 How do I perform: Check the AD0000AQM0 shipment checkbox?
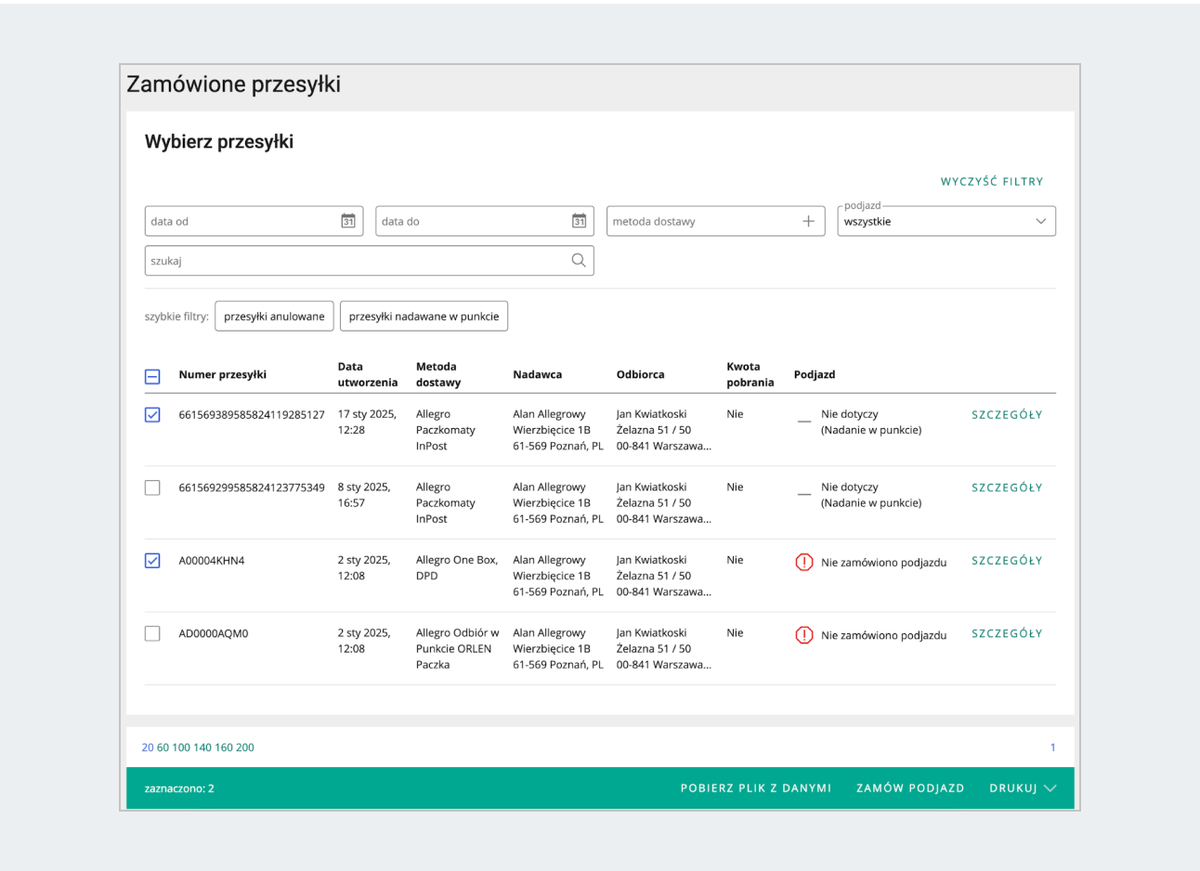pos(152,634)
